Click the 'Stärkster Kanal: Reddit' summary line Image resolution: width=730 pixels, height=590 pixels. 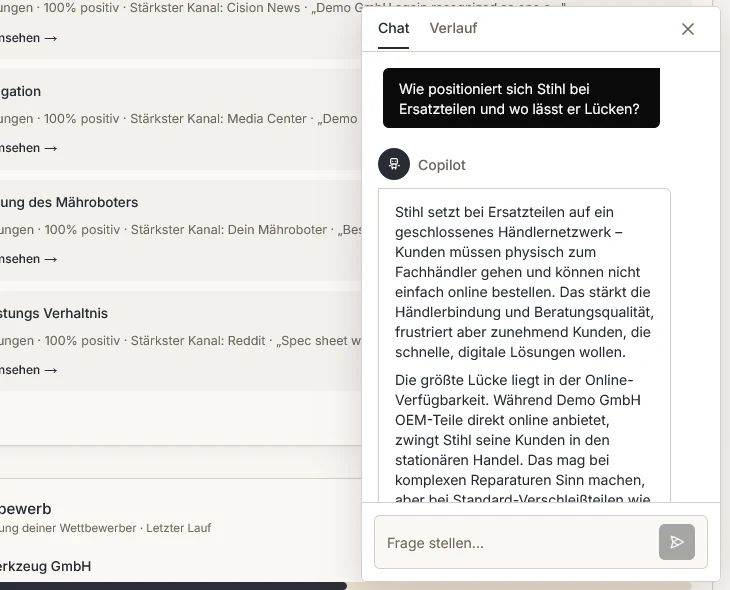(181, 340)
